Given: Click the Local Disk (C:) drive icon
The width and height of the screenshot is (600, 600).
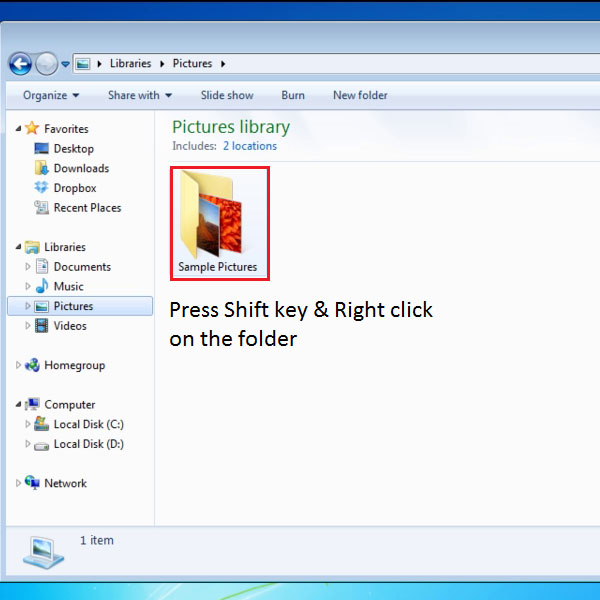Looking at the screenshot, I should (41, 424).
